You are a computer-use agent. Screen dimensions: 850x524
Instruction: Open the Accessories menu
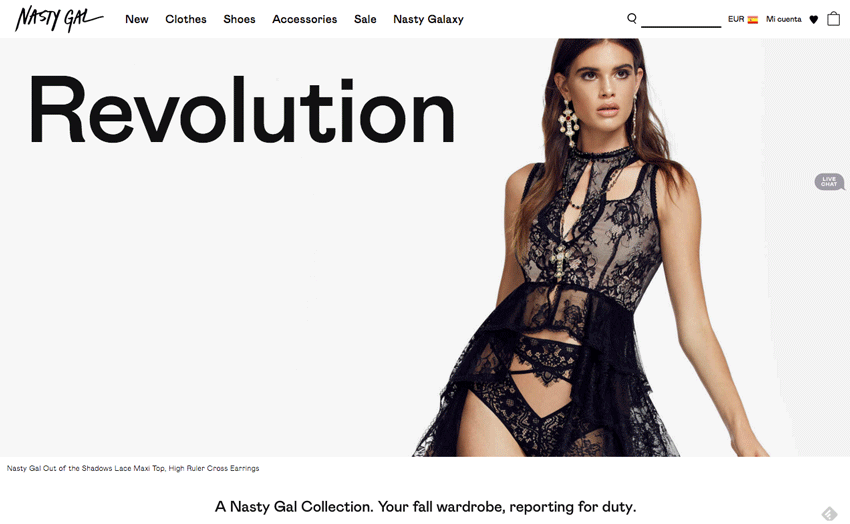tap(305, 19)
